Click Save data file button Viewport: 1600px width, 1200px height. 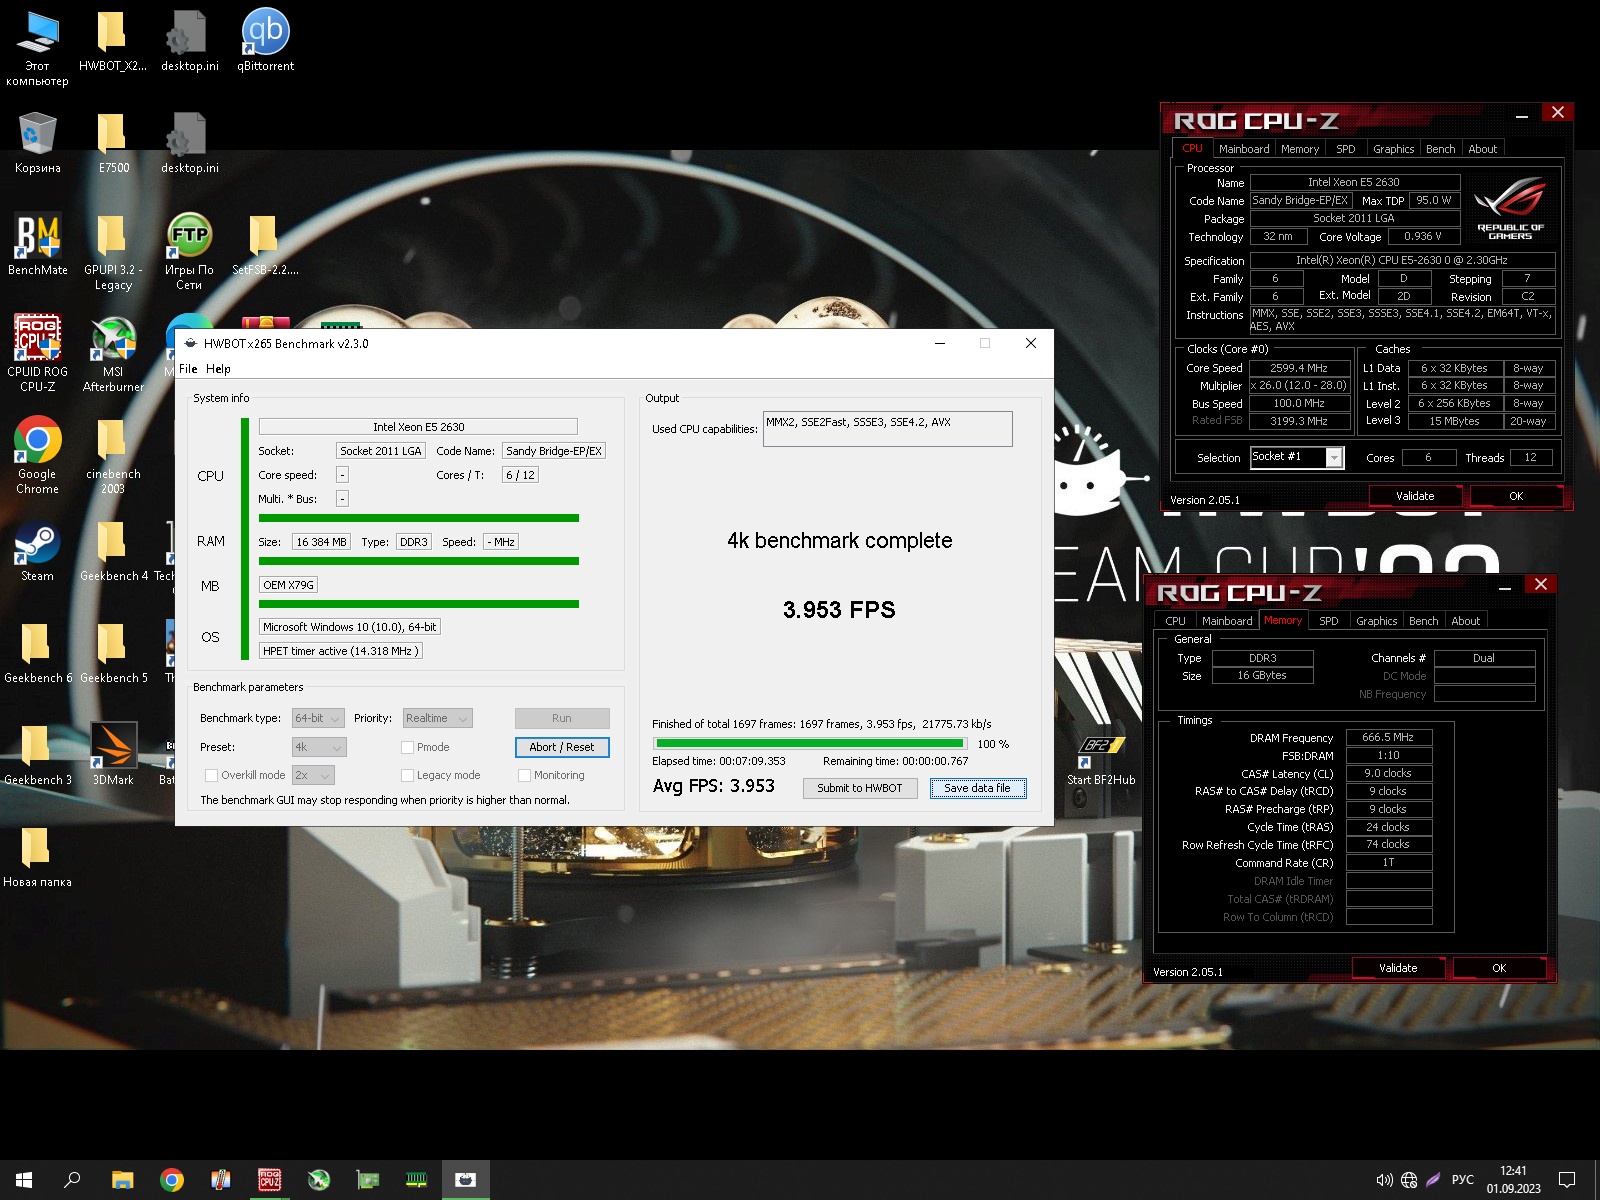tap(977, 788)
